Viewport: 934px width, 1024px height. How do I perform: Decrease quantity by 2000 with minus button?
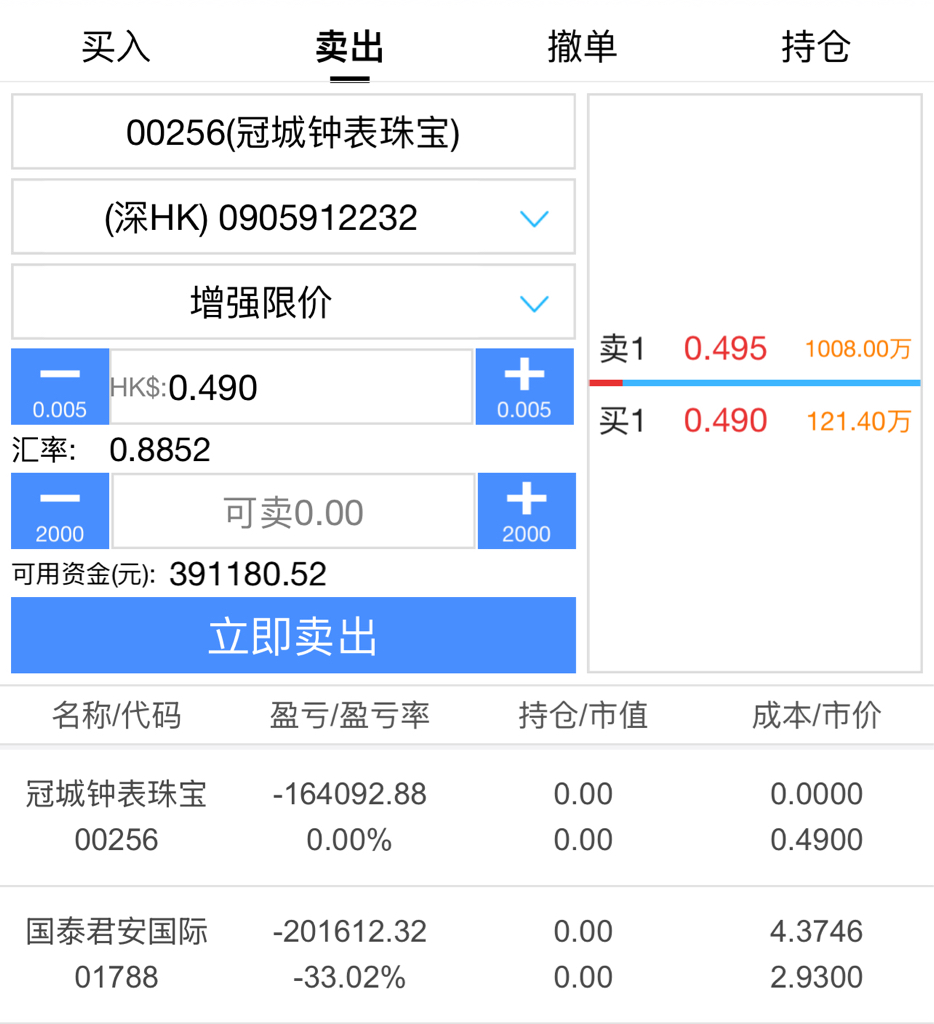tap(60, 511)
